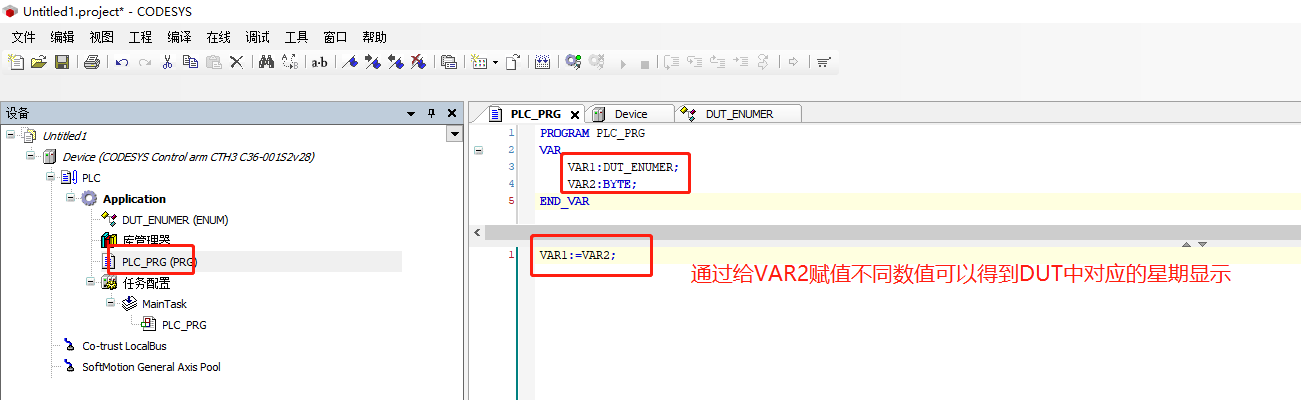Select the Application node label
Screen dimensions: 1301x400
pyautogui.click(x=134, y=198)
